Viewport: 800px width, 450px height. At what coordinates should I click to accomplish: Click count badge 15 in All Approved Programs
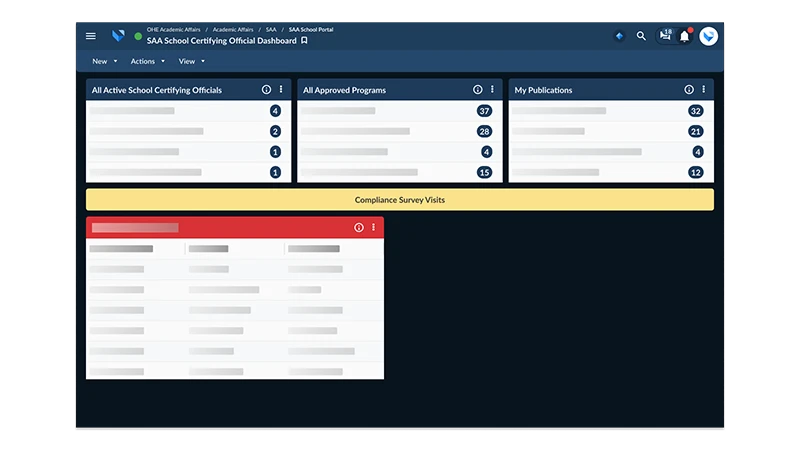point(484,172)
